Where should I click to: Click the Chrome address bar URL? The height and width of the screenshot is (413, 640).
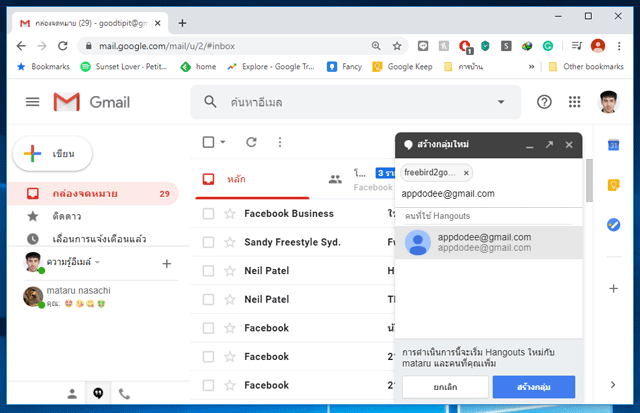pos(167,46)
